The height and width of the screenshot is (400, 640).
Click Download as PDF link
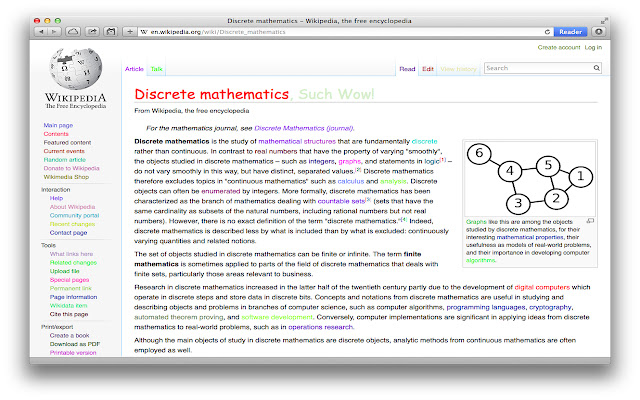[x=75, y=344]
